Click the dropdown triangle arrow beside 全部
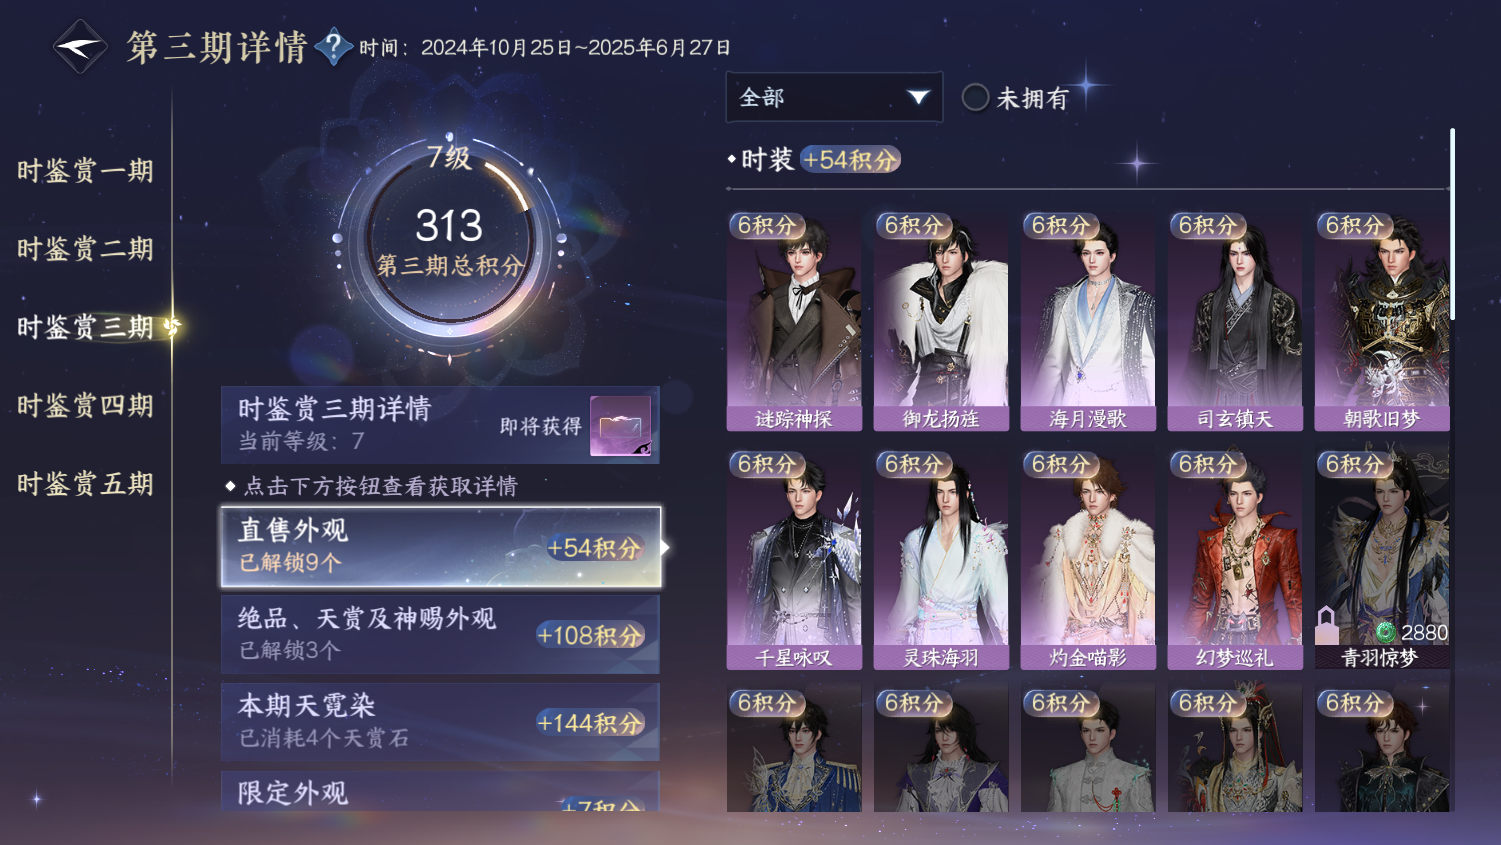This screenshot has width=1501, height=845. [x=918, y=97]
